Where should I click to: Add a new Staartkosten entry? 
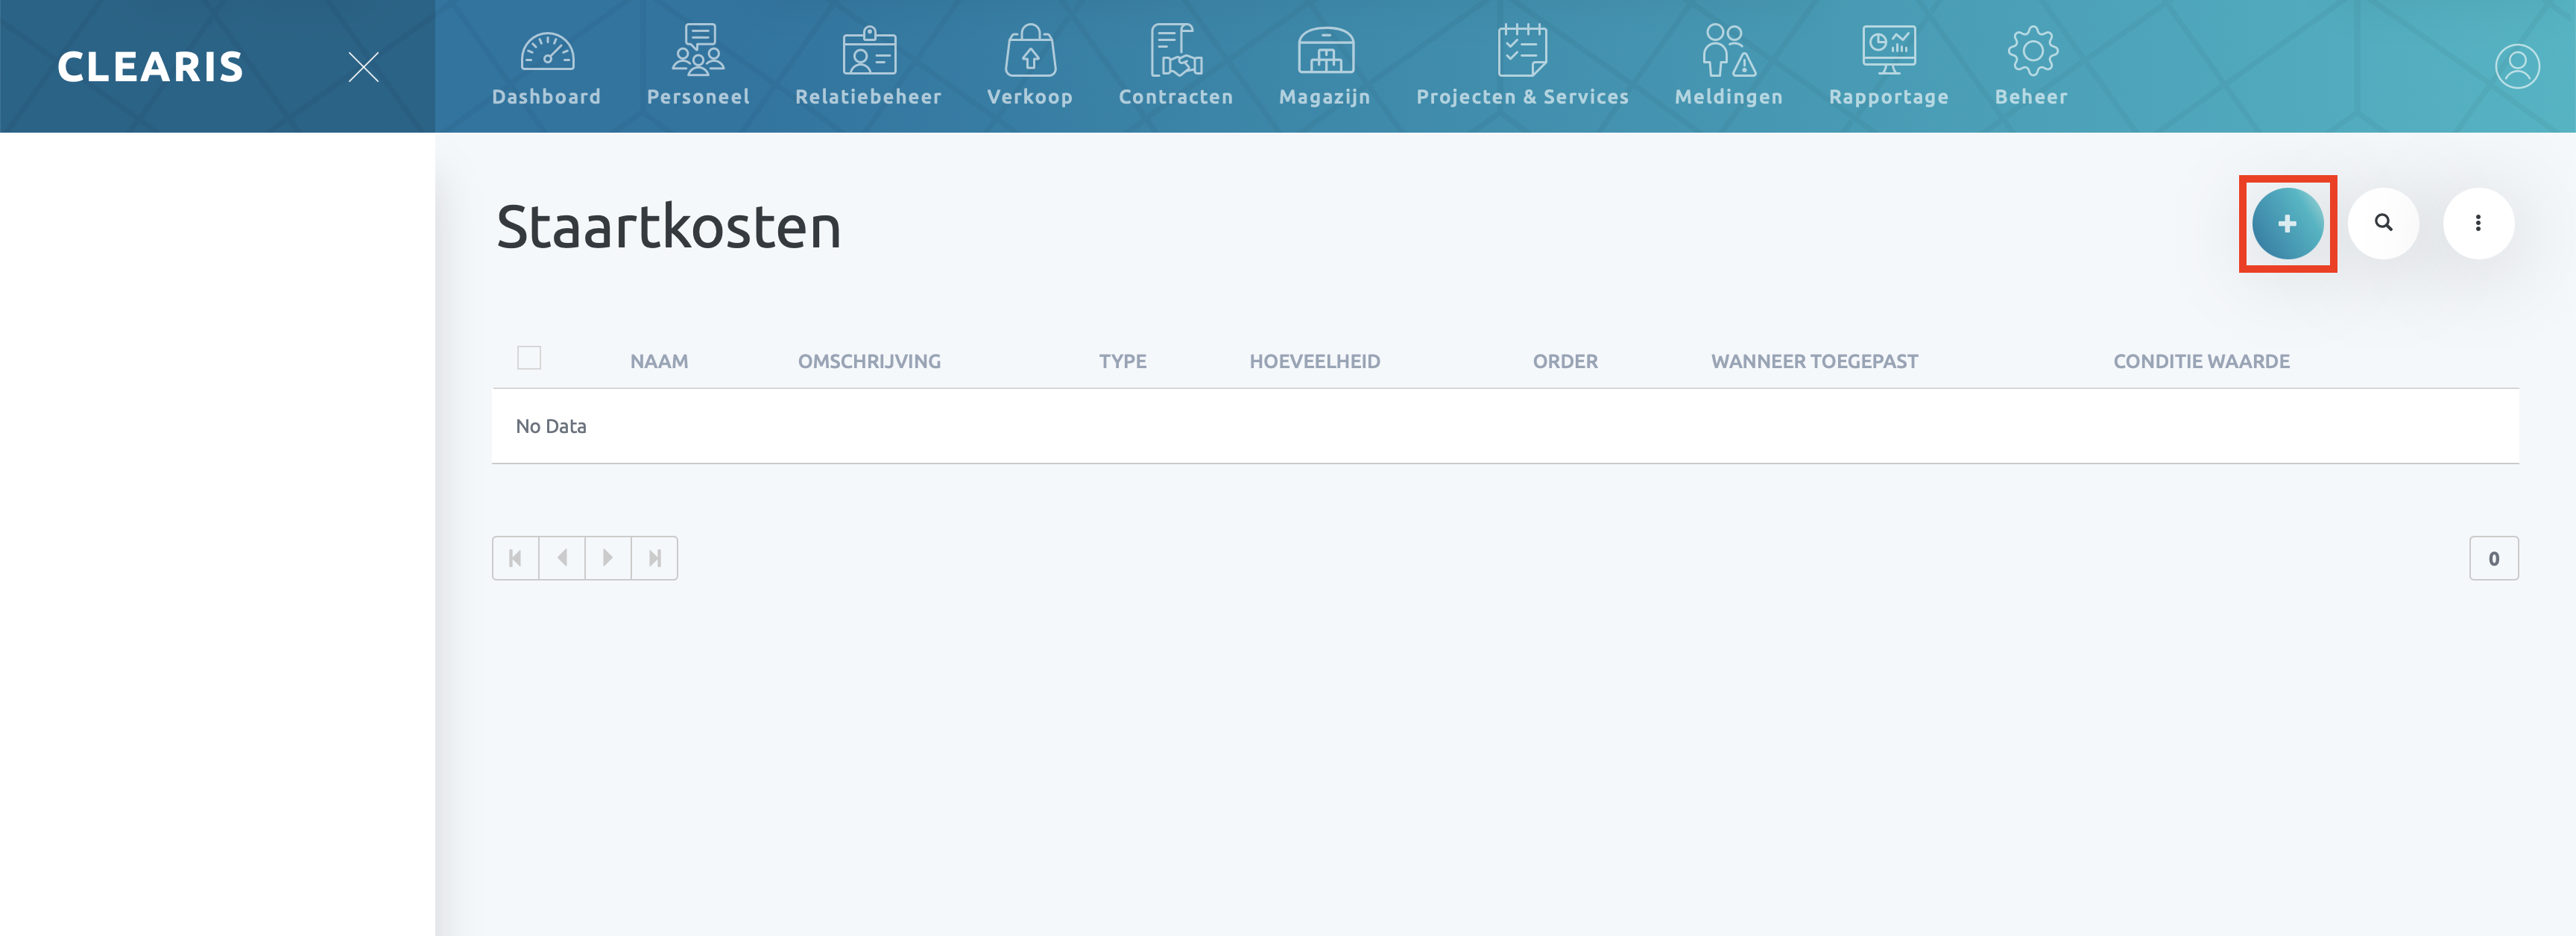(x=2286, y=223)
